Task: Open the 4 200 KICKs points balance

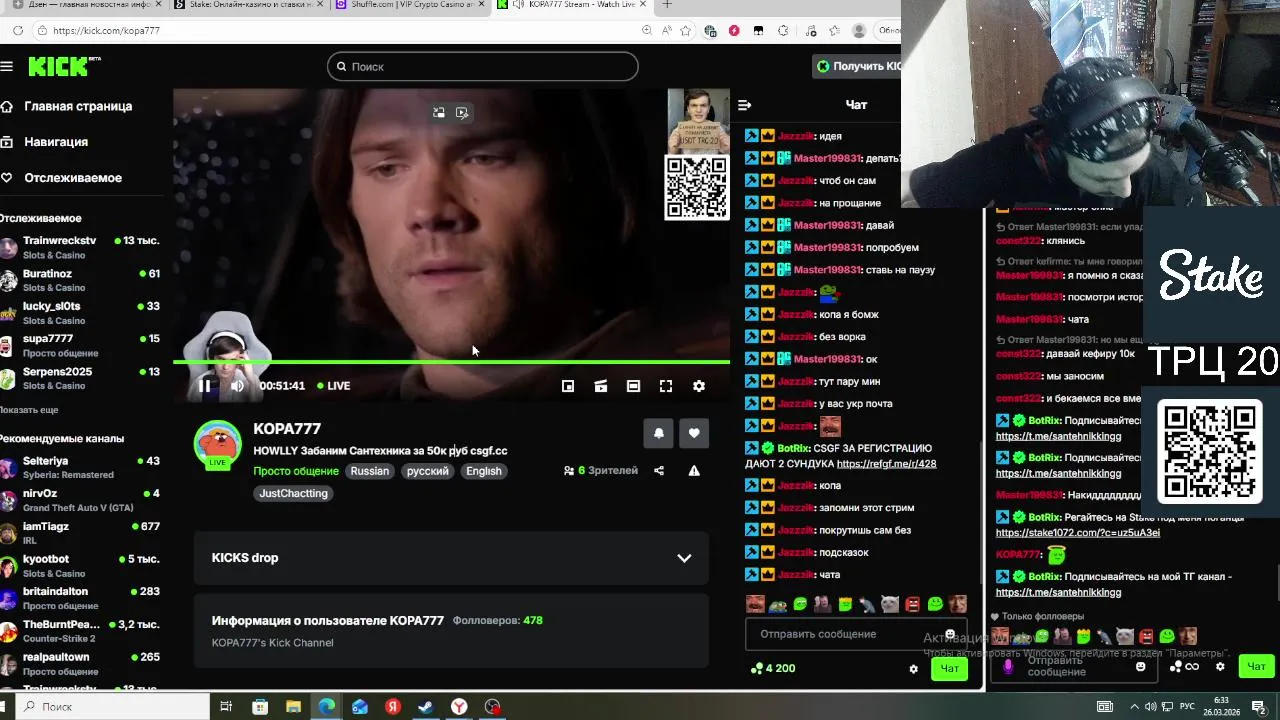Action: pos(773,669)
